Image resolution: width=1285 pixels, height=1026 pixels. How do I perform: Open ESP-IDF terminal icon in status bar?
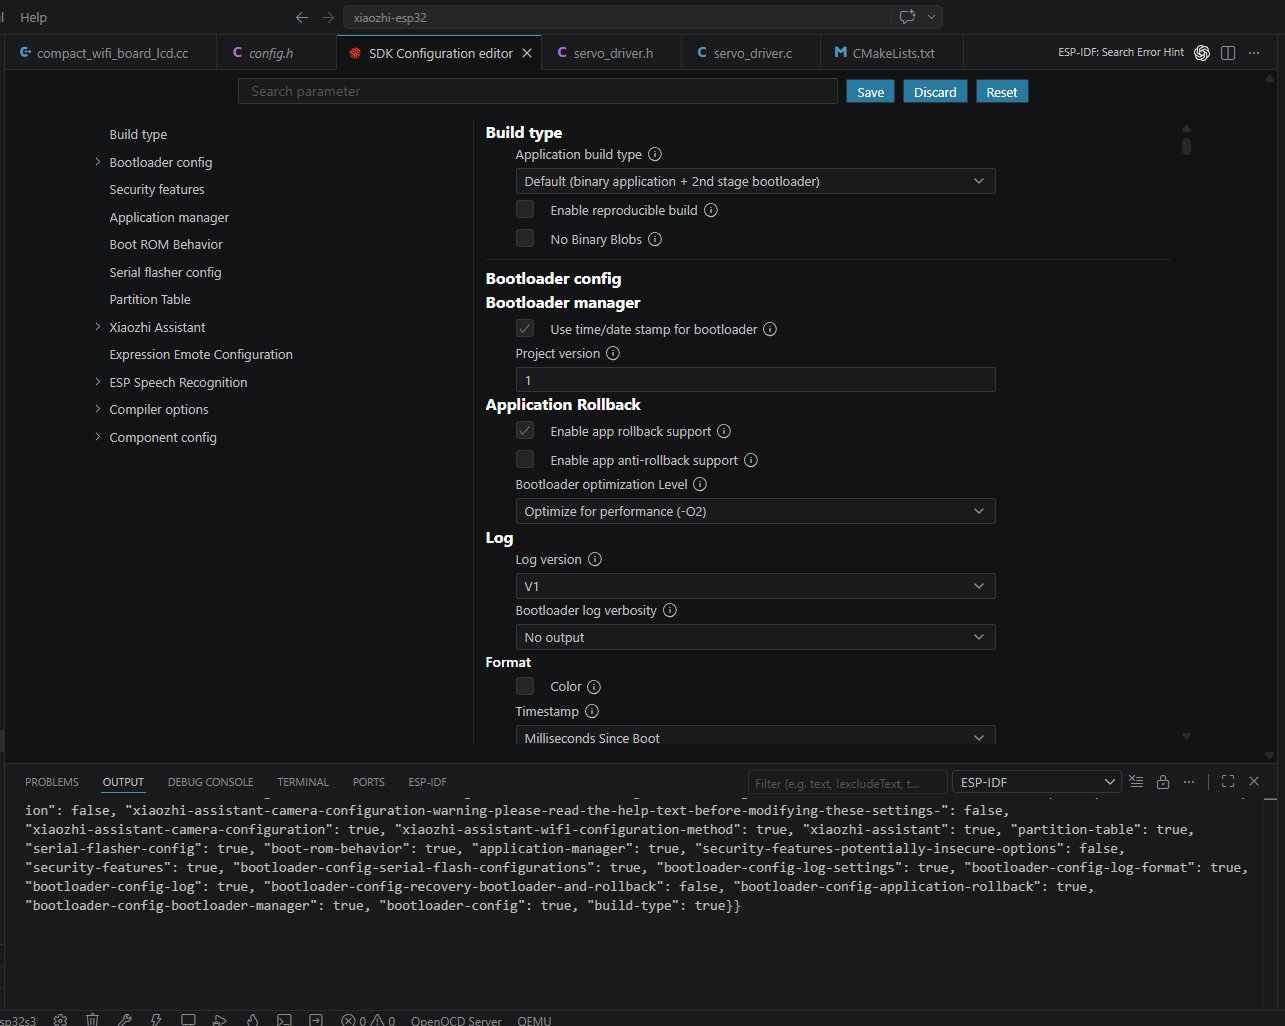pos(284,1020)
